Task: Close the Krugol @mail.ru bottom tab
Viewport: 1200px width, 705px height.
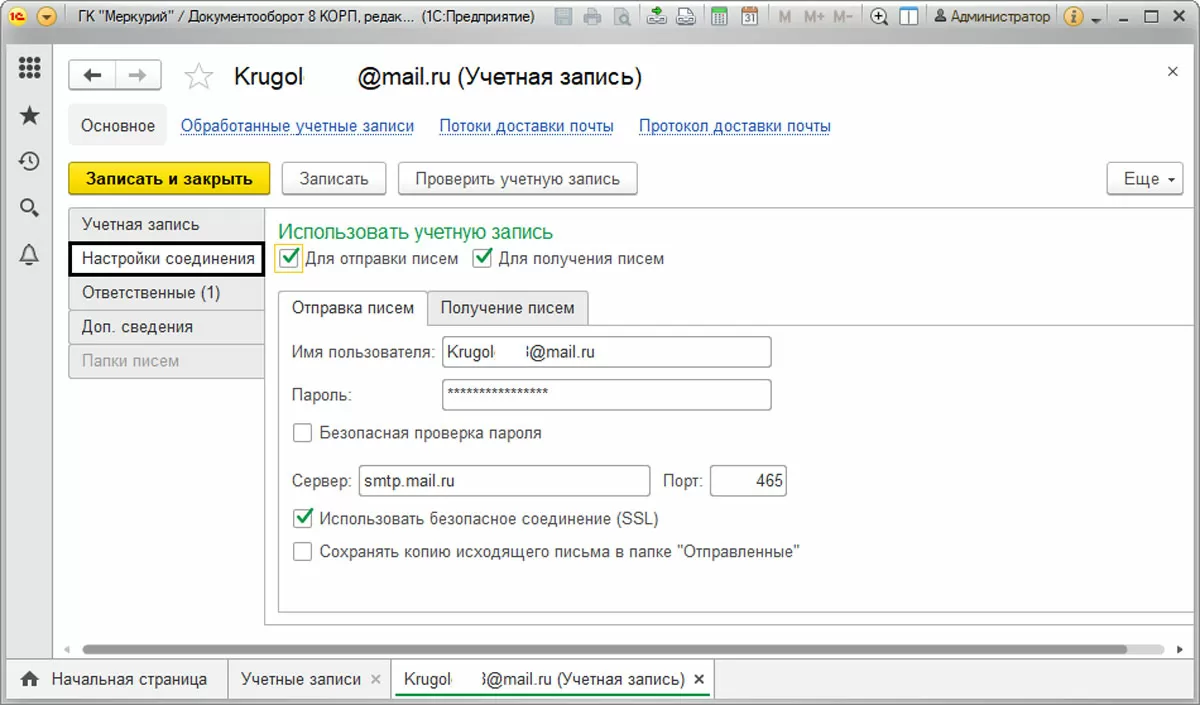Action: pos(700,680)
